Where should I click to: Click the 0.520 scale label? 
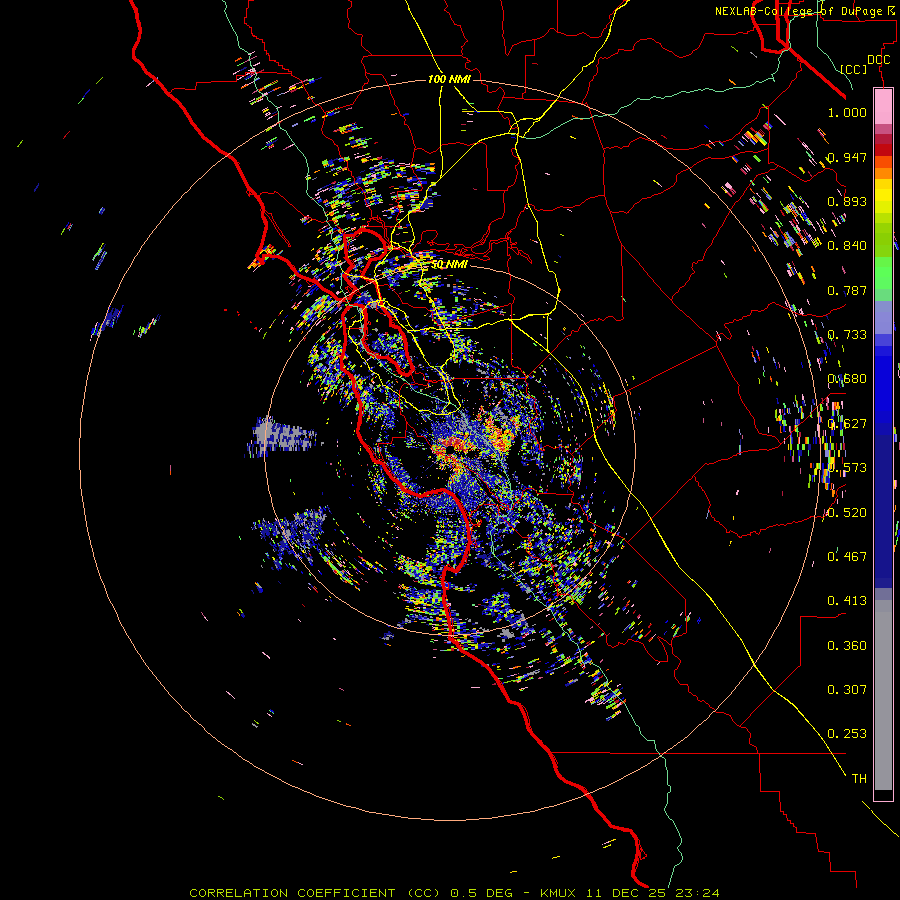847,513
